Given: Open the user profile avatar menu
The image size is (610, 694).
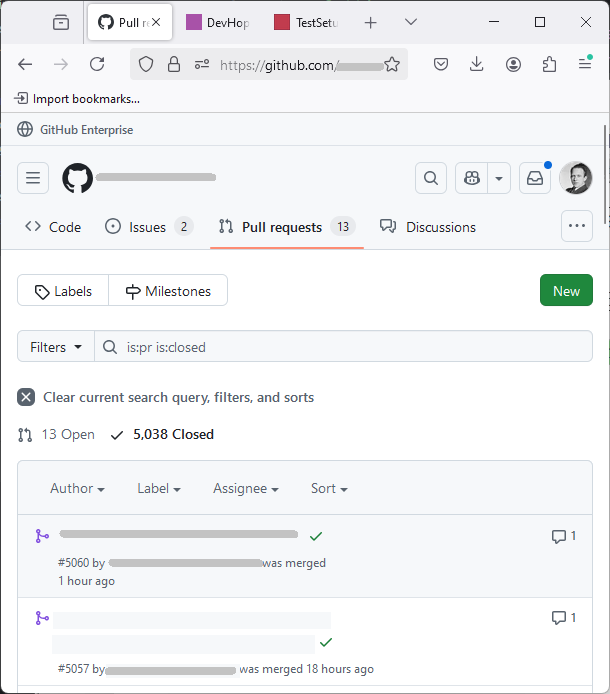Looking at the screenshot, I should pos(575,178).
